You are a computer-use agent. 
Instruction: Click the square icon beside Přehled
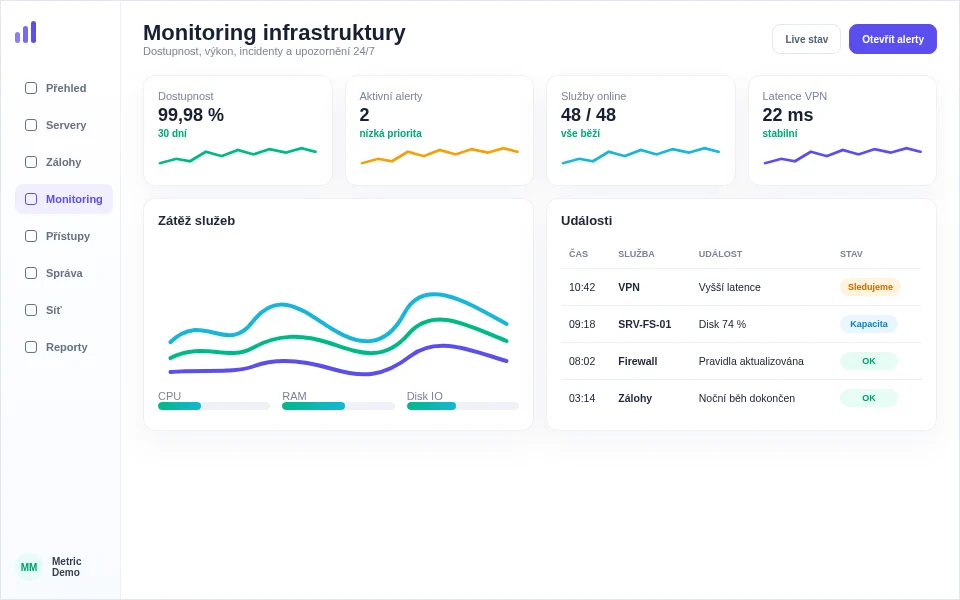pos(31,88)
